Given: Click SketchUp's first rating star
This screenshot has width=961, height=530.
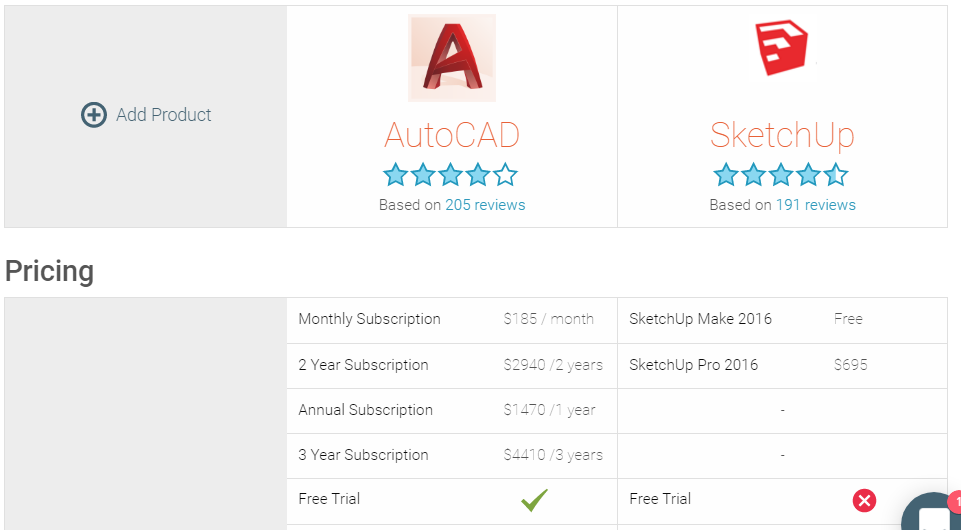Looking at the screenshot, I should 726,175.
